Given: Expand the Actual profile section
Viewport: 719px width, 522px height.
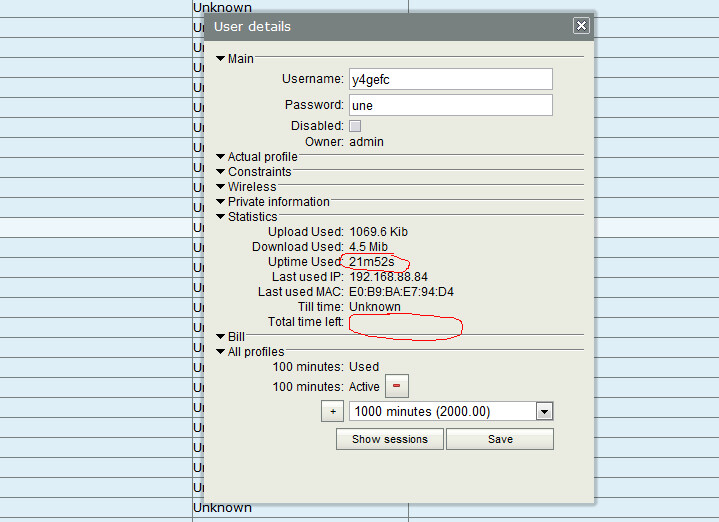Looking at the screenshot, I should coord(220,157).
